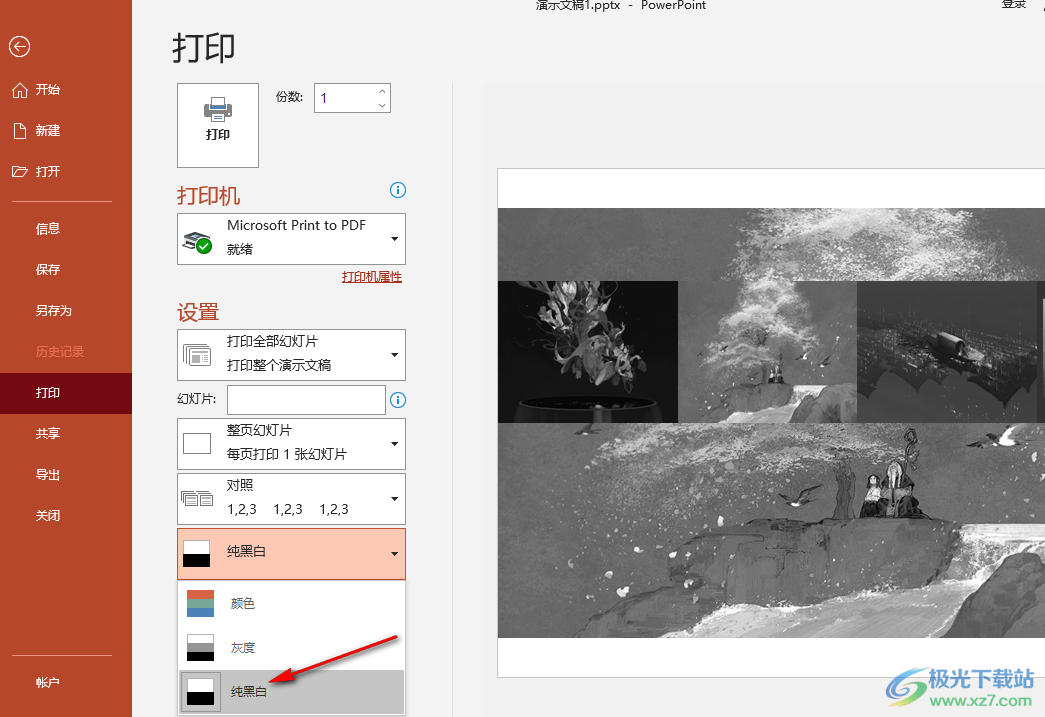The width and height of the screenshot is (1045, 717).
Task: Click the 份数 copies input field
Action: 345,98
